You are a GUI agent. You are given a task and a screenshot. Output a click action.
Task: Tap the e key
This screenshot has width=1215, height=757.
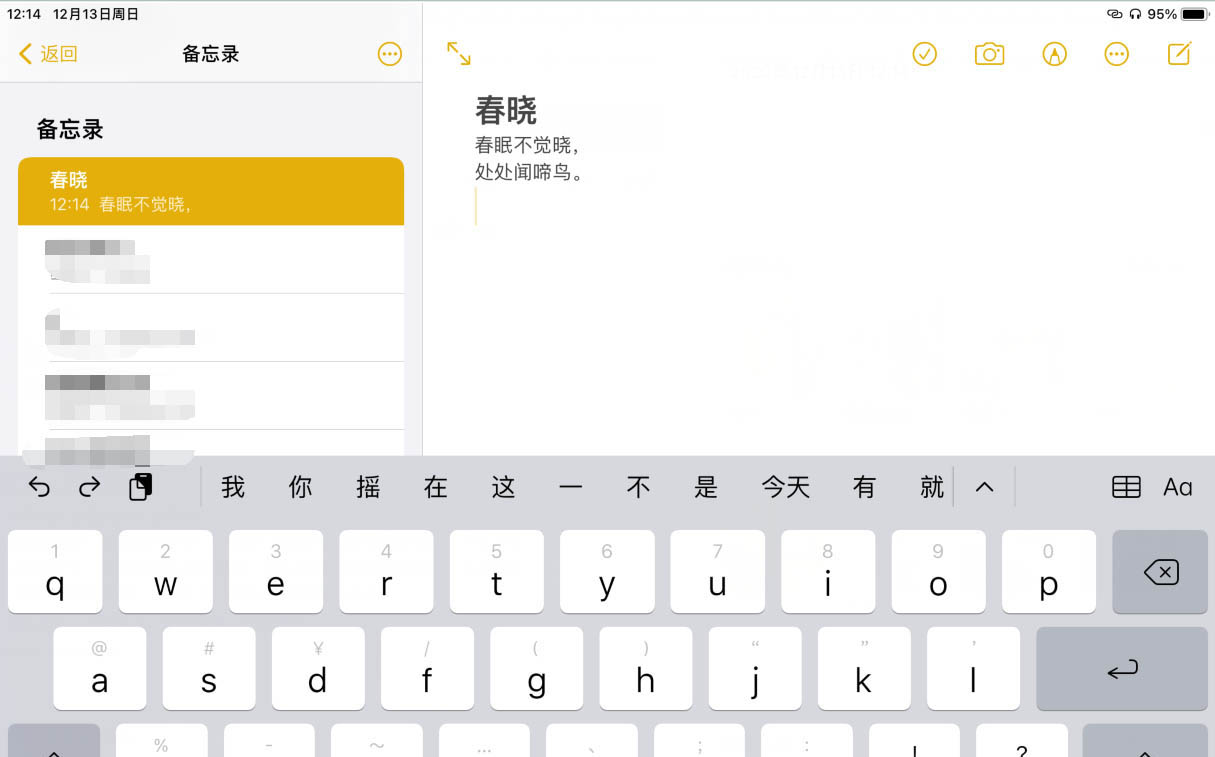276,572
